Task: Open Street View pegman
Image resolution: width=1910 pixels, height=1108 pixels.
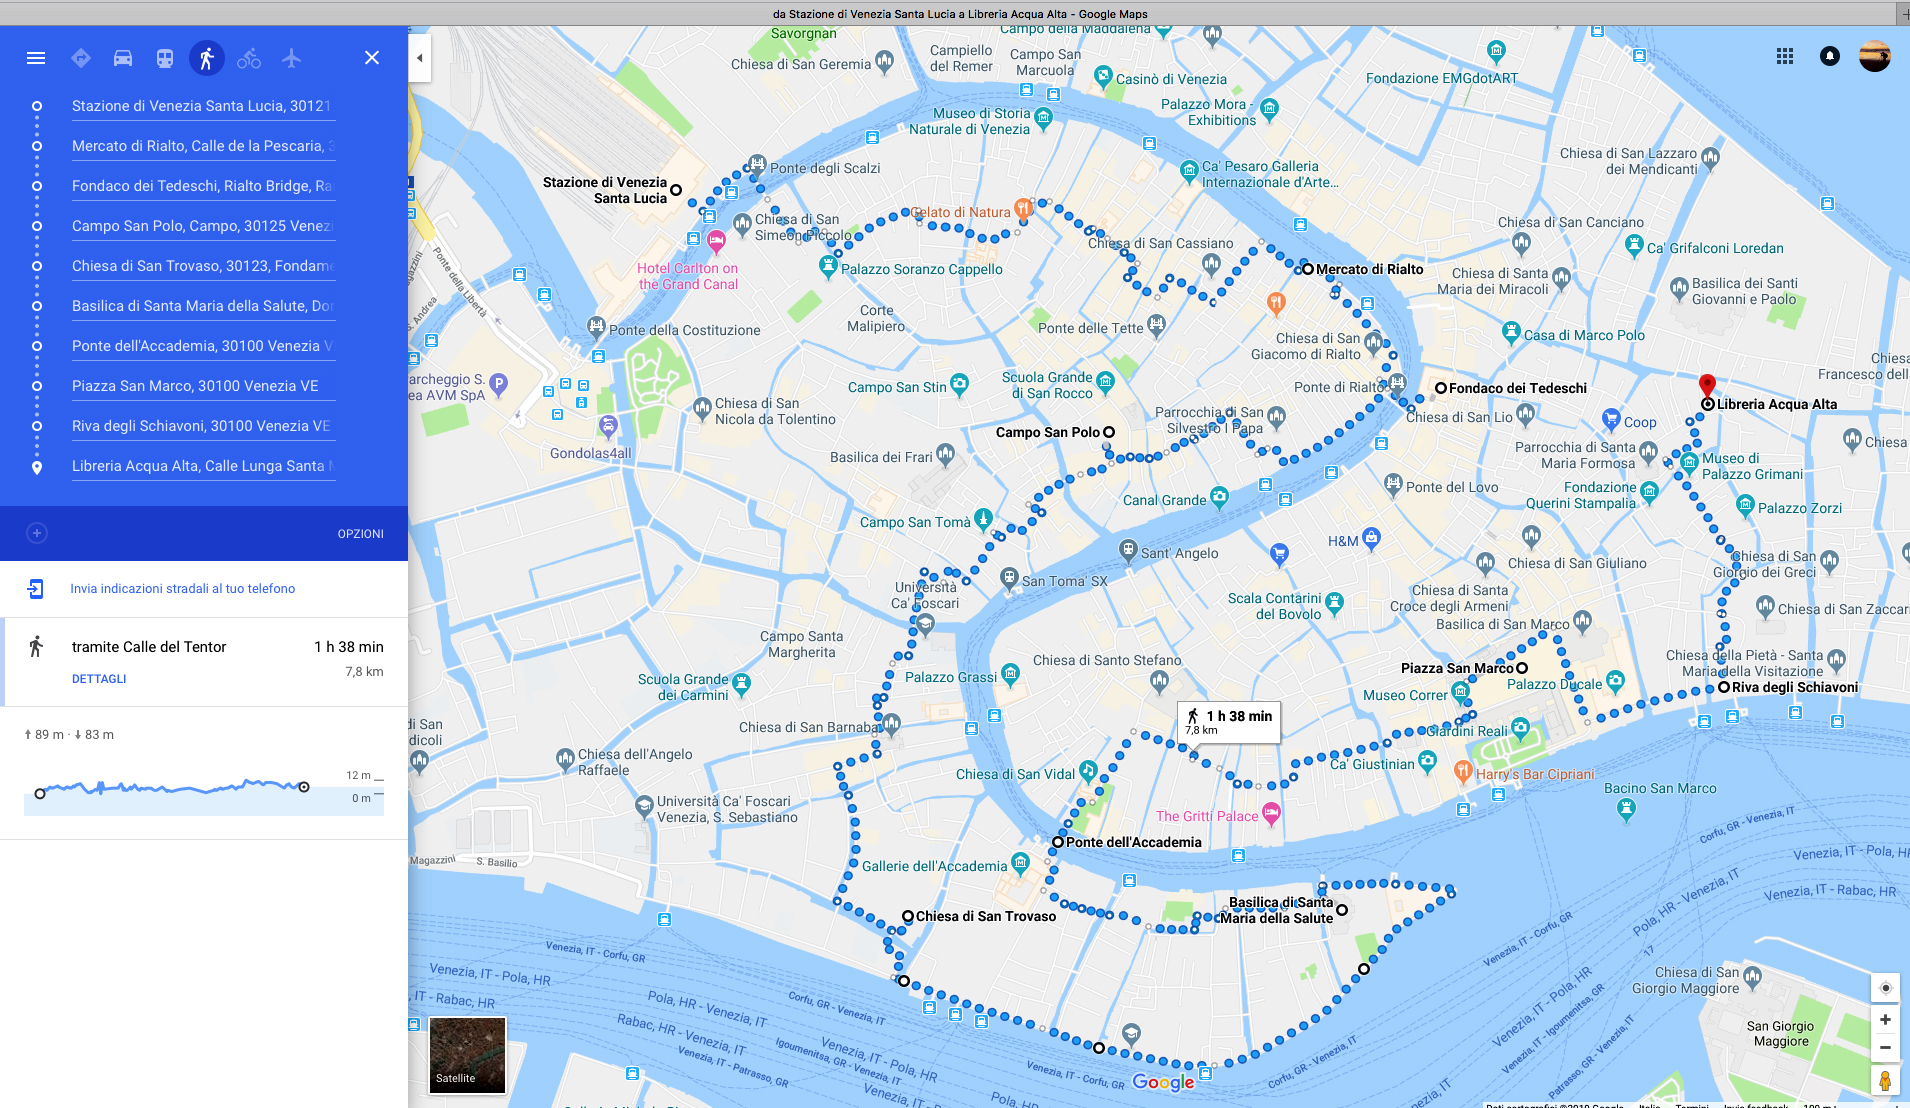Action: point(1885,1081)
